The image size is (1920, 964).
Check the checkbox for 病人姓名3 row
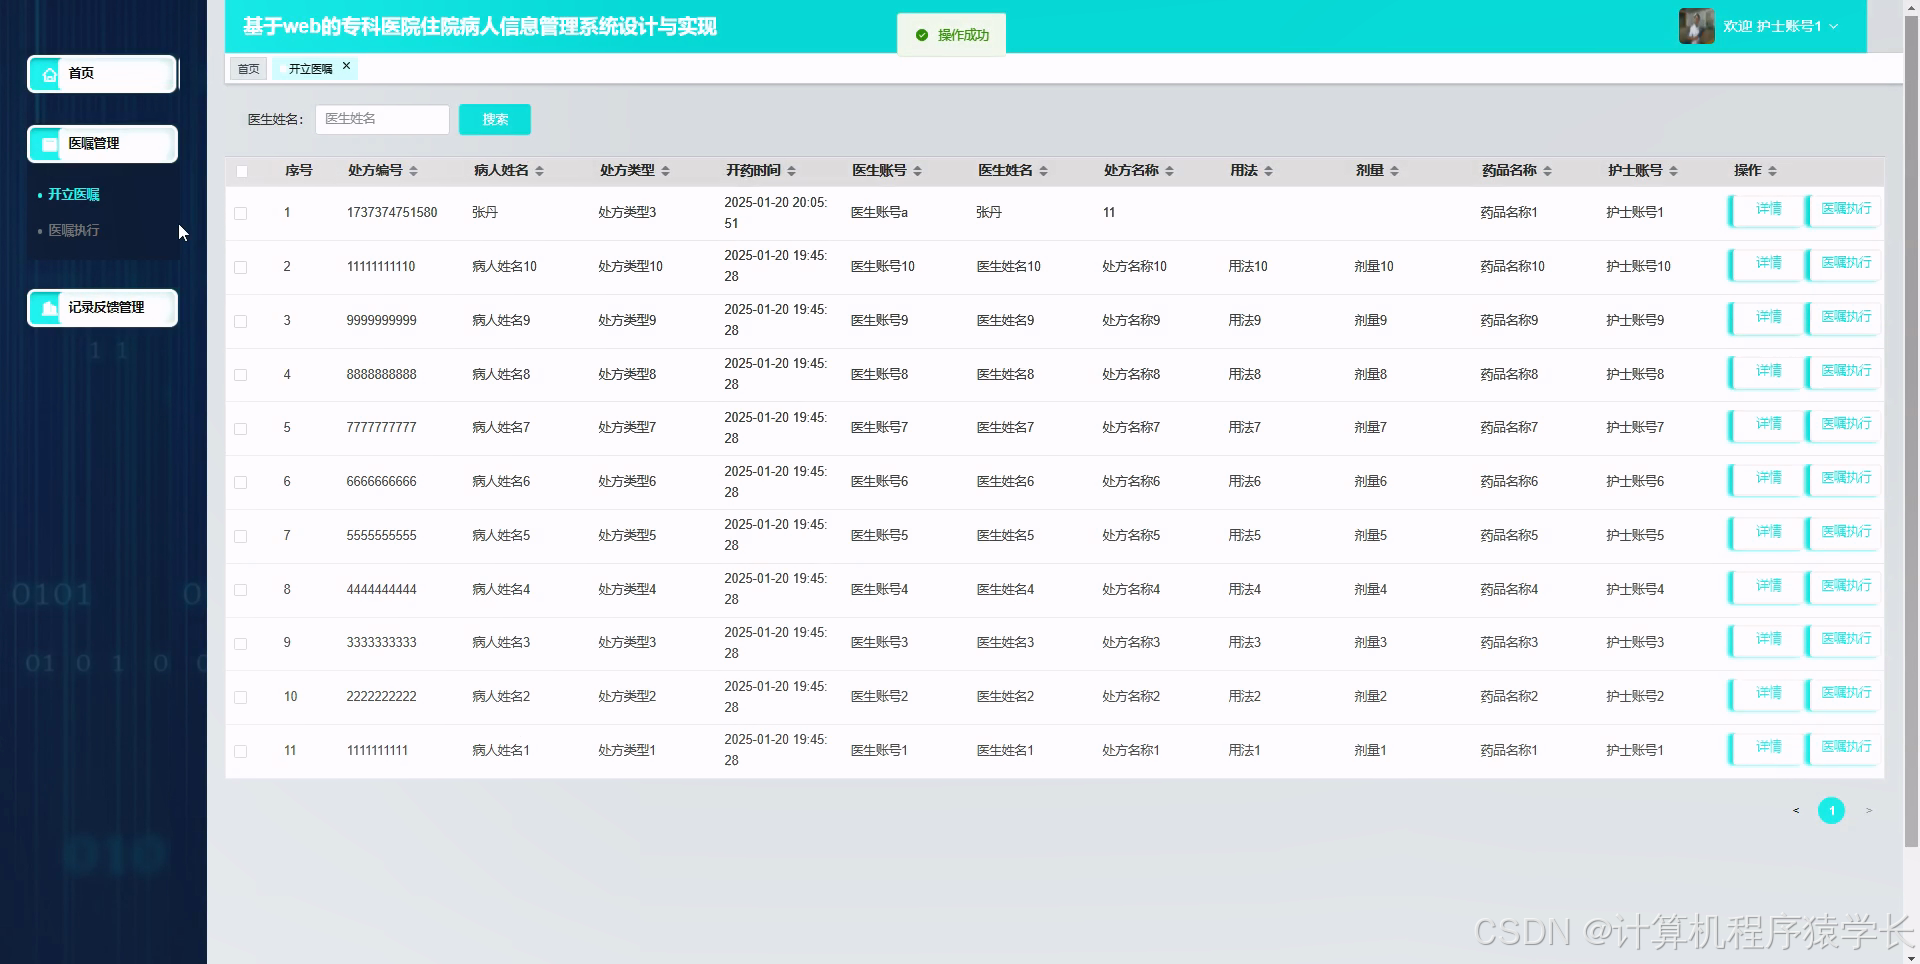[240, 643]
